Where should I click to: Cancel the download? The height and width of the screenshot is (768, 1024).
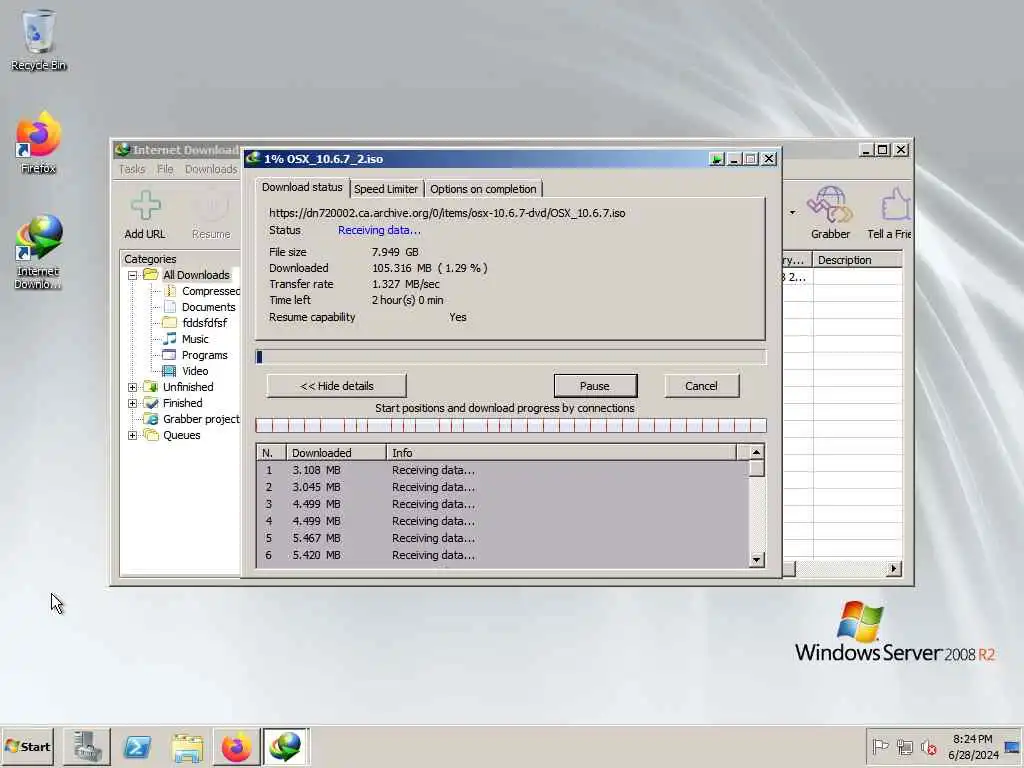click(701, 386)
